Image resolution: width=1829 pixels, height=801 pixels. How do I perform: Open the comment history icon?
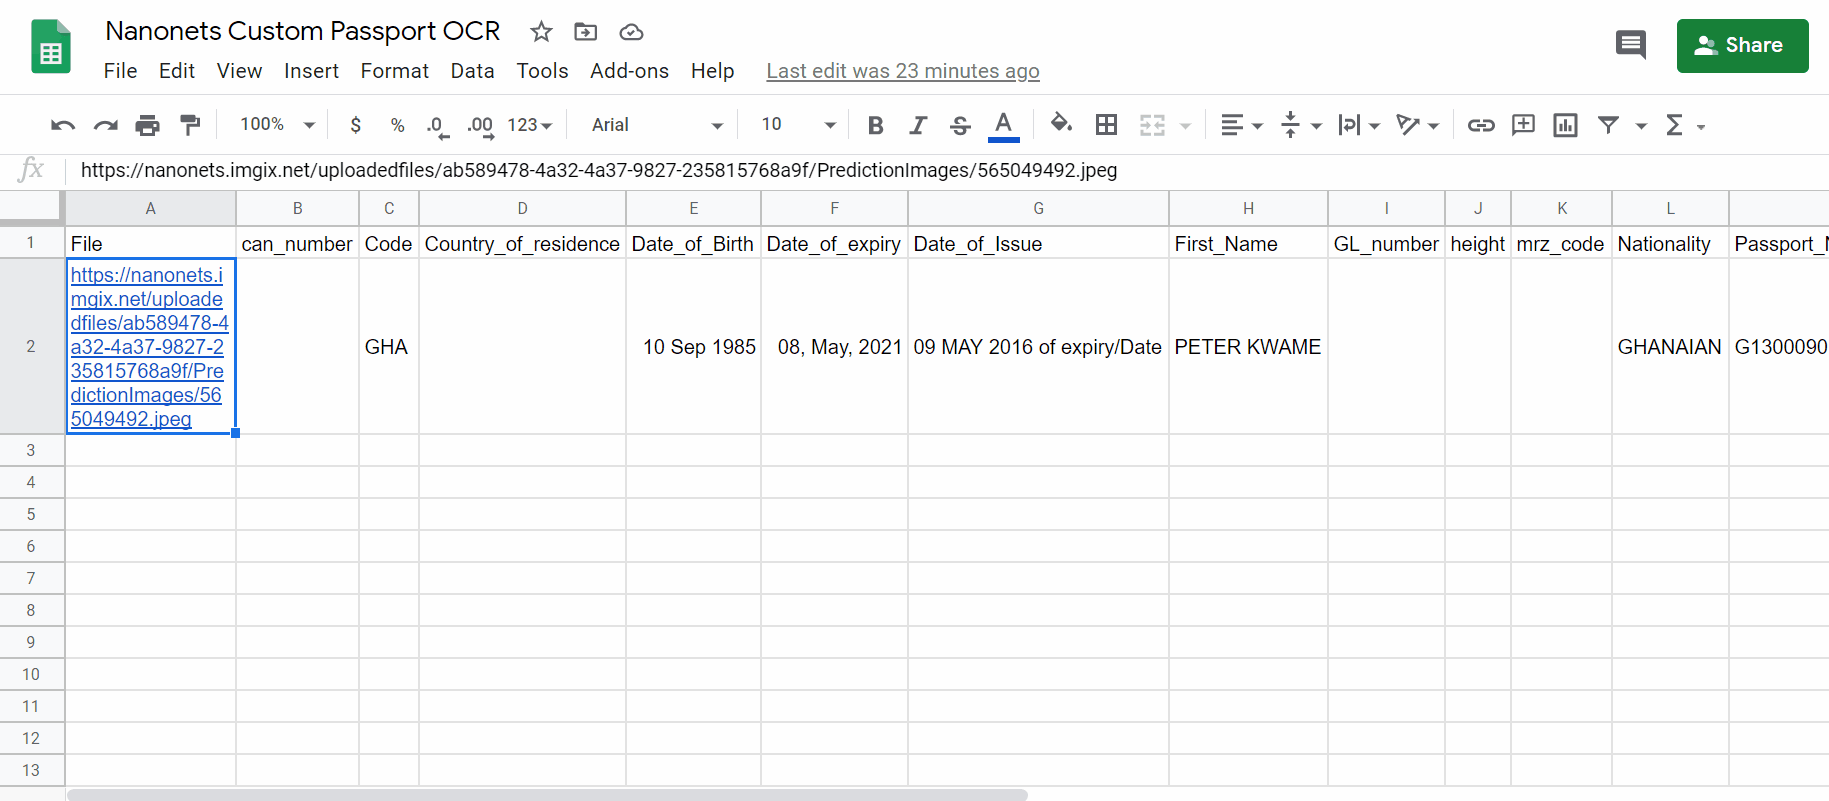pyautogui.click(x=1630, y=45)
